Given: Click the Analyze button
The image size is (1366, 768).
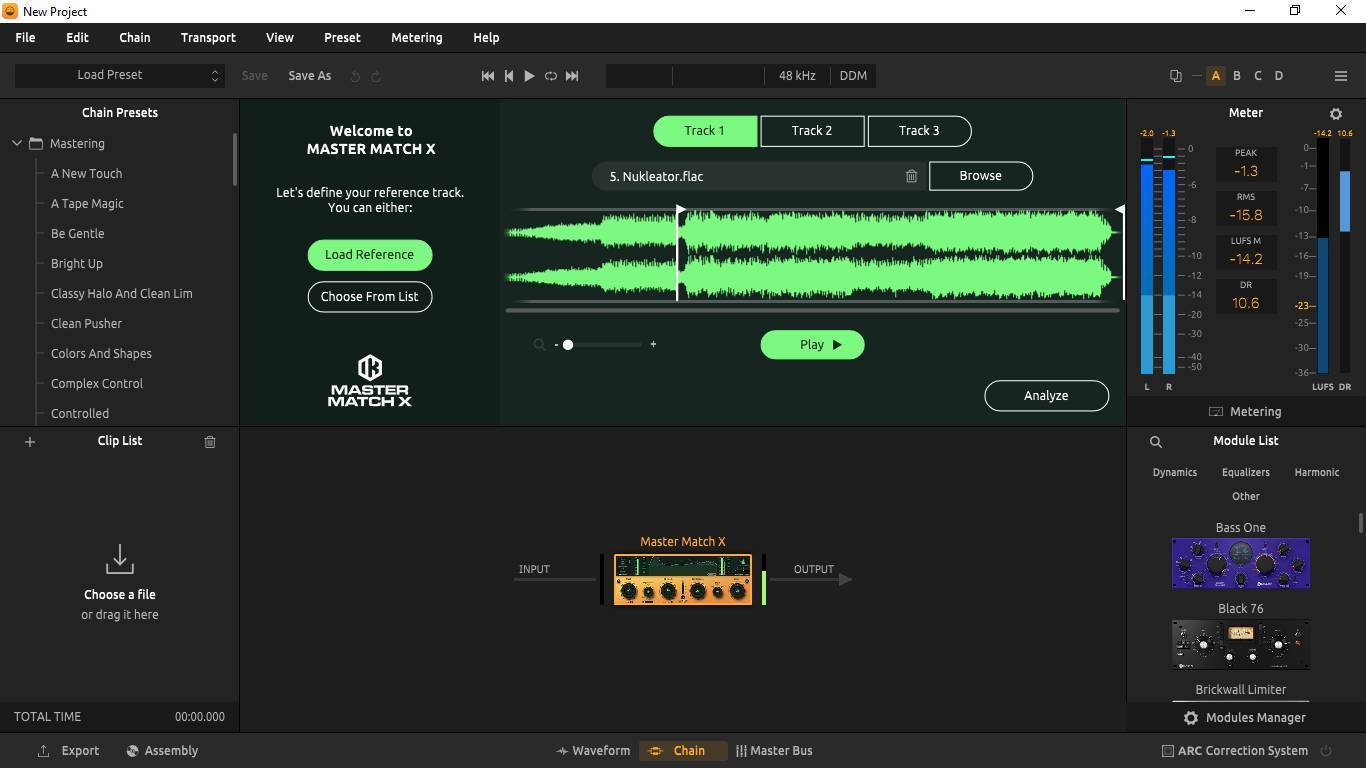Looking at the screenshot, I should (1046, 396).
